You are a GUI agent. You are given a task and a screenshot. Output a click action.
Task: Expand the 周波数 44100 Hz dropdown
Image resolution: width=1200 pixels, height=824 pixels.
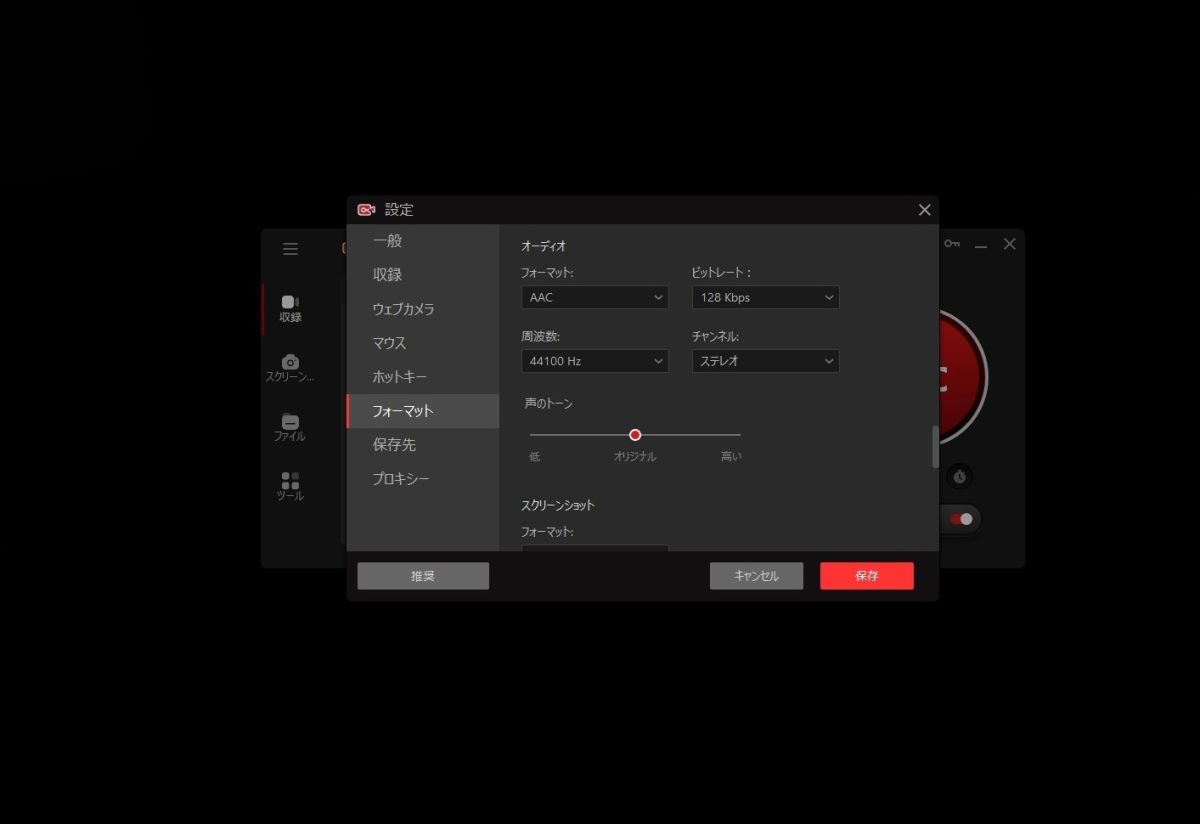click(x=595, y=361)
